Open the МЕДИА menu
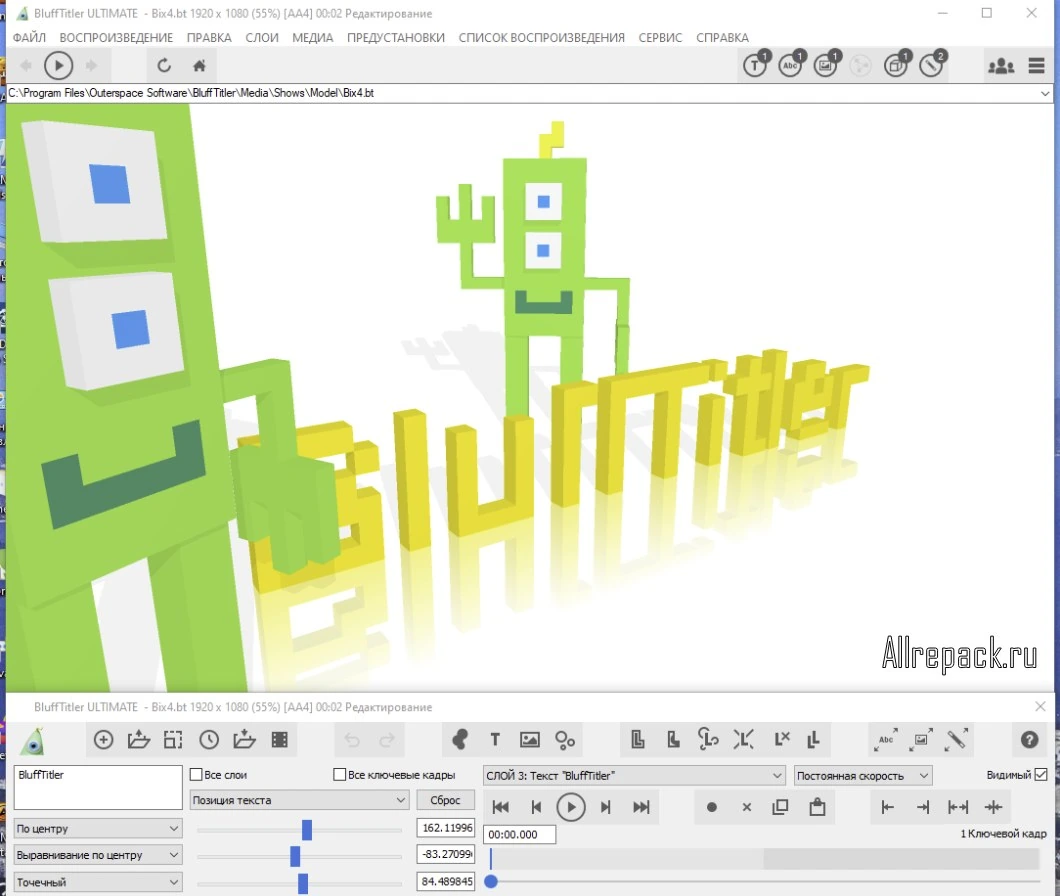 click(x=312, y=37)
